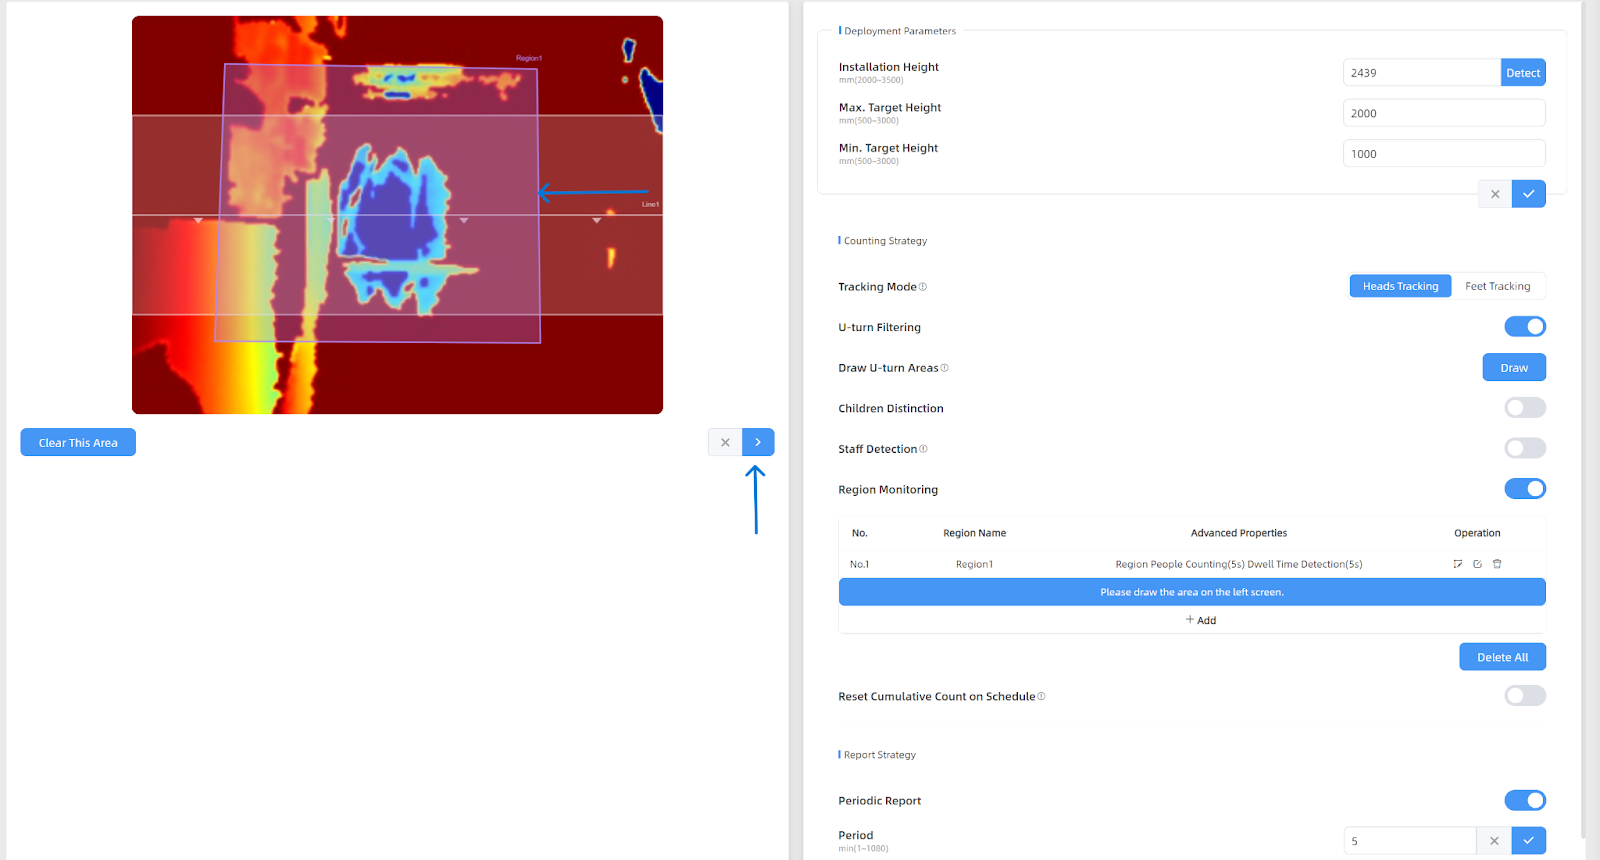
Task: Click the info icon beside Staff Detection
Action: tap(923, 449)
